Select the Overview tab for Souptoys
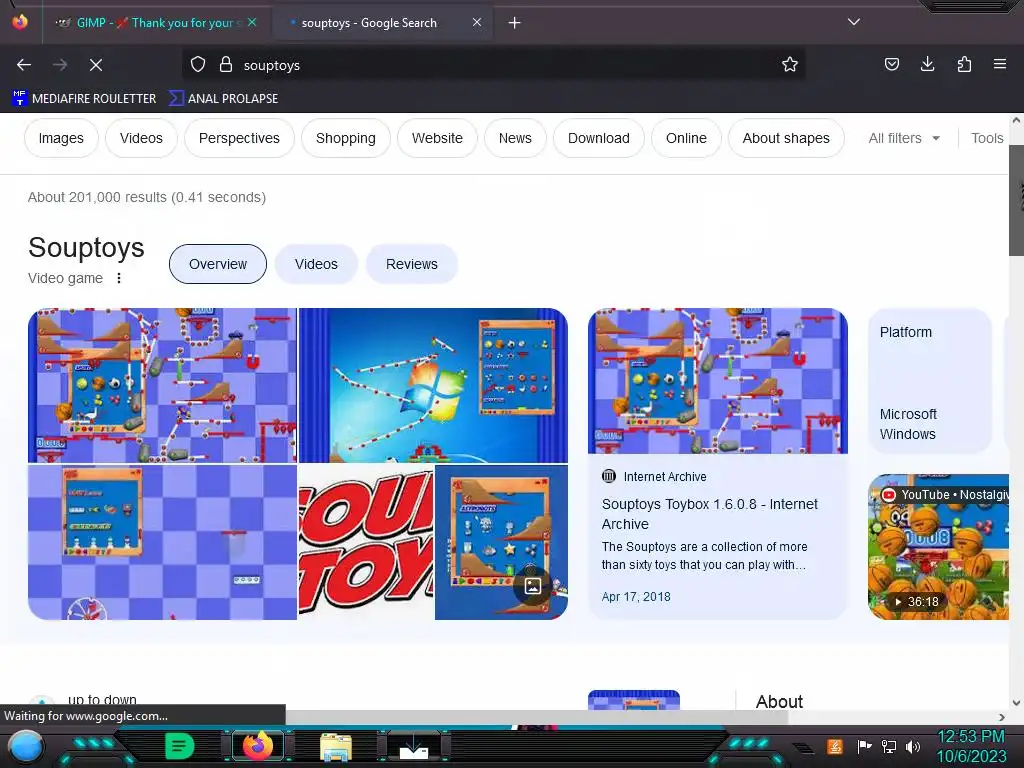This screenshot has height=768, width=1024. pyautogui.click(x=217, y=264)
